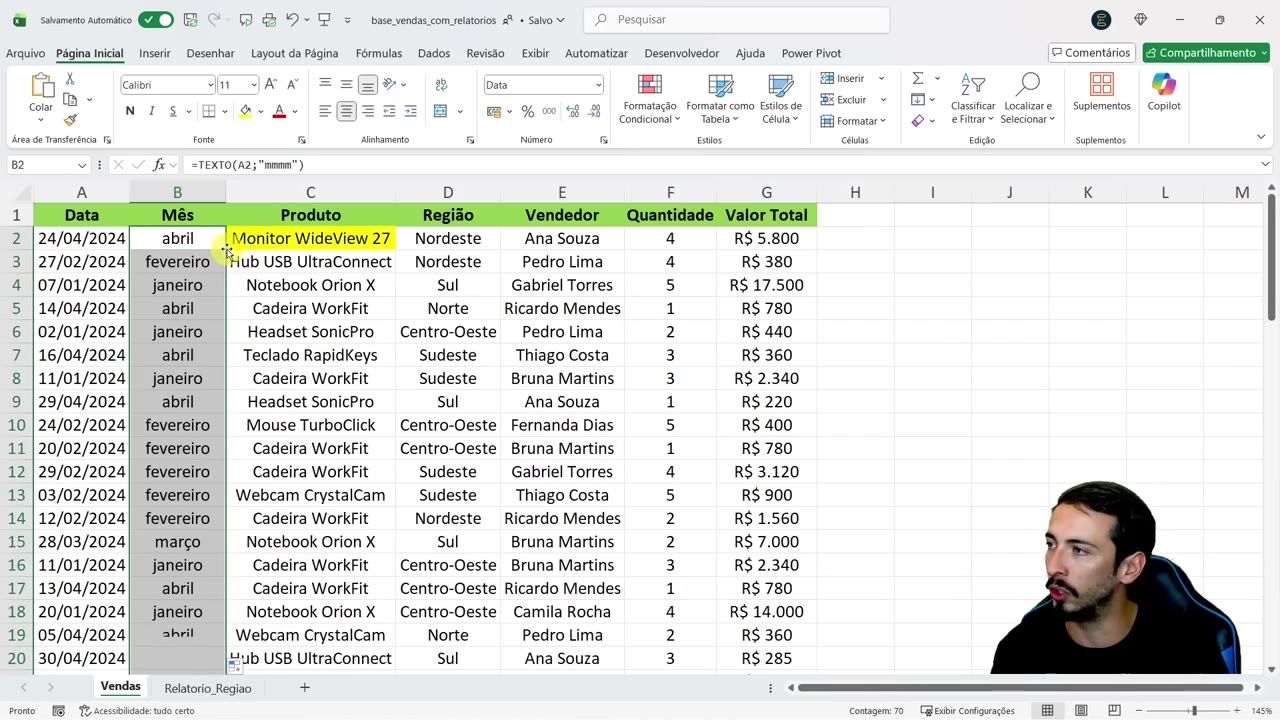Add a new sheet with the plus icon
This screenshot has width=1280, height=720.
coord(305,687)
